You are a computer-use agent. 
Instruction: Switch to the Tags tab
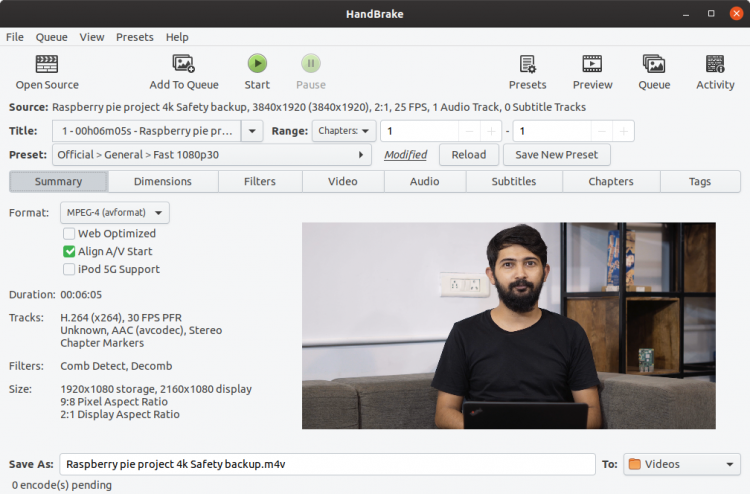pyautogui.click(x=700, y=181)
